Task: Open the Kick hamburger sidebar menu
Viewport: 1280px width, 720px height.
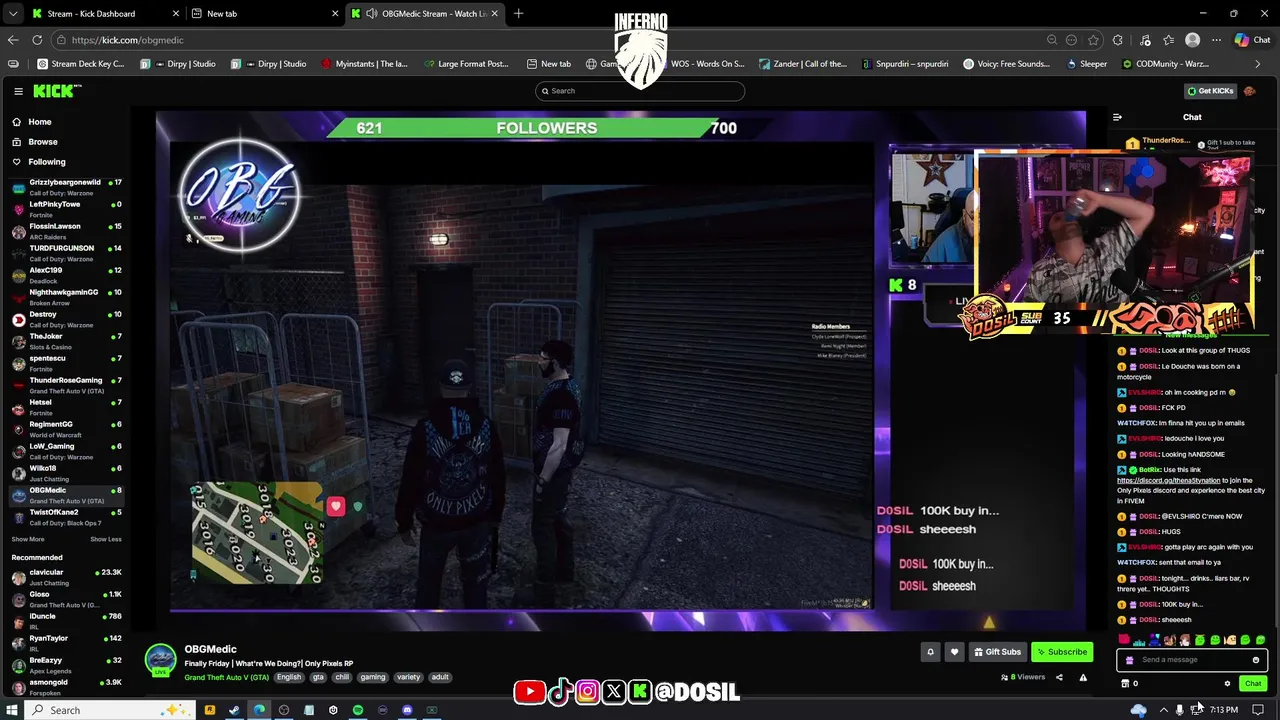Action: pos(18,91)
